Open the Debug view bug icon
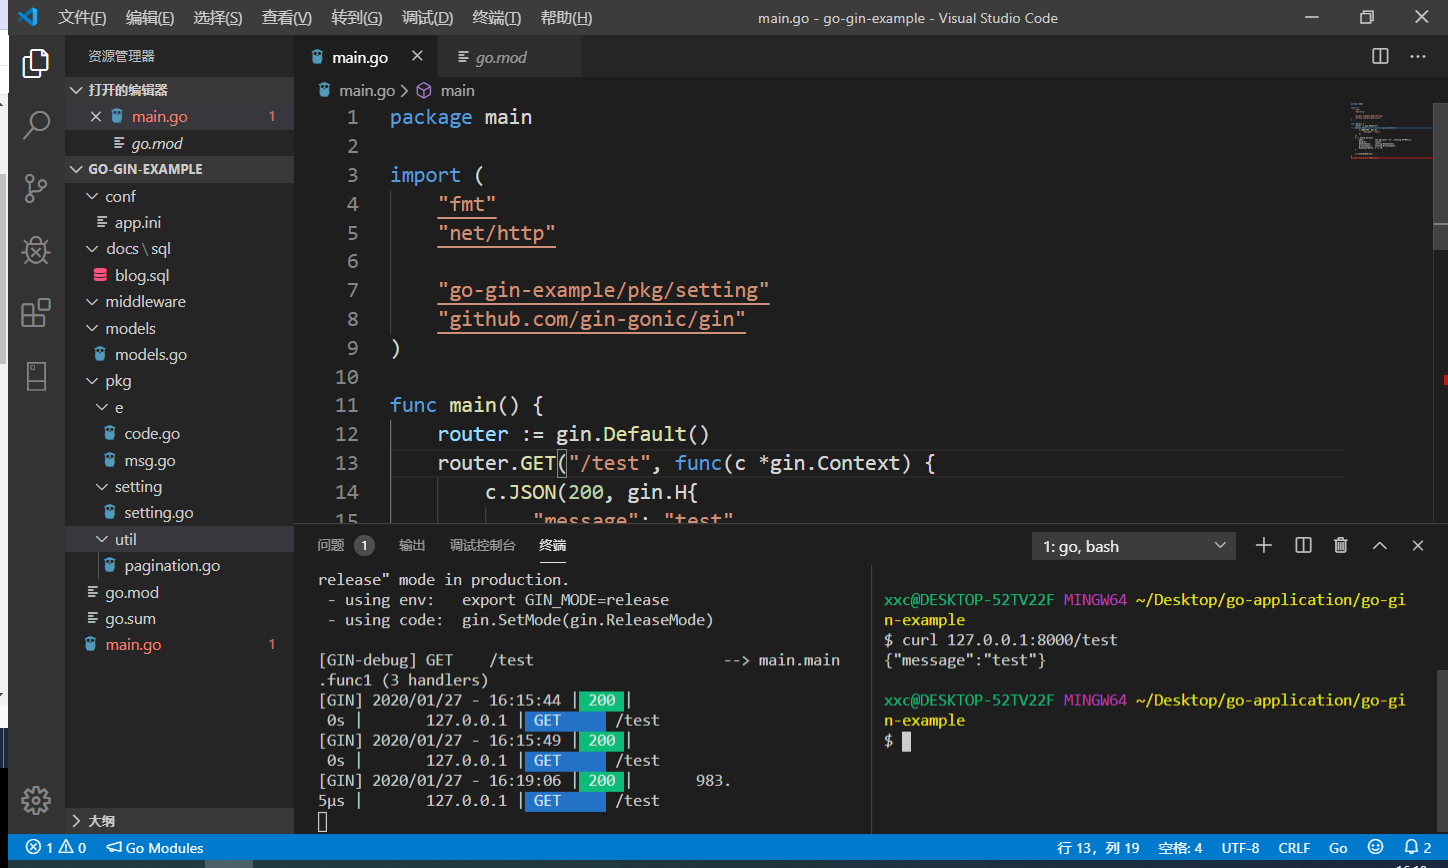 (36, 250)
